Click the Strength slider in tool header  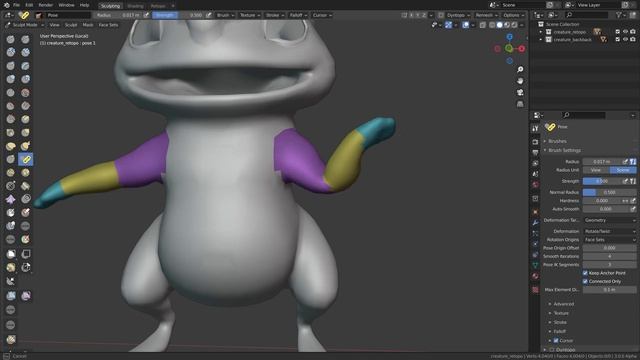point(178,15)
